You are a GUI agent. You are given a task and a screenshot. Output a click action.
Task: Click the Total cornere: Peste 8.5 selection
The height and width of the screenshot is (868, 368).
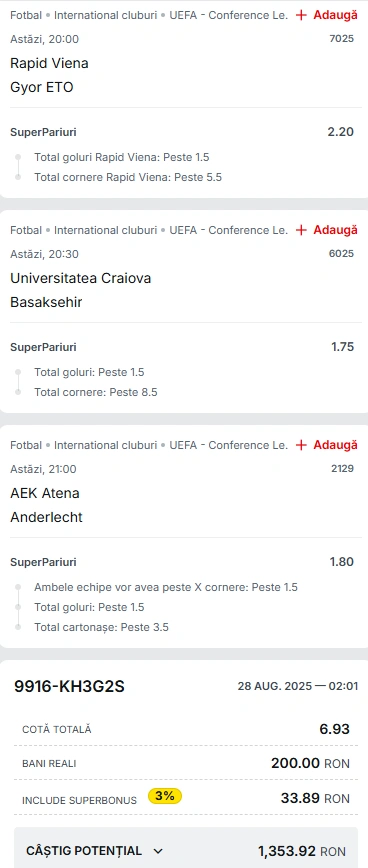[x=96, y=392]
